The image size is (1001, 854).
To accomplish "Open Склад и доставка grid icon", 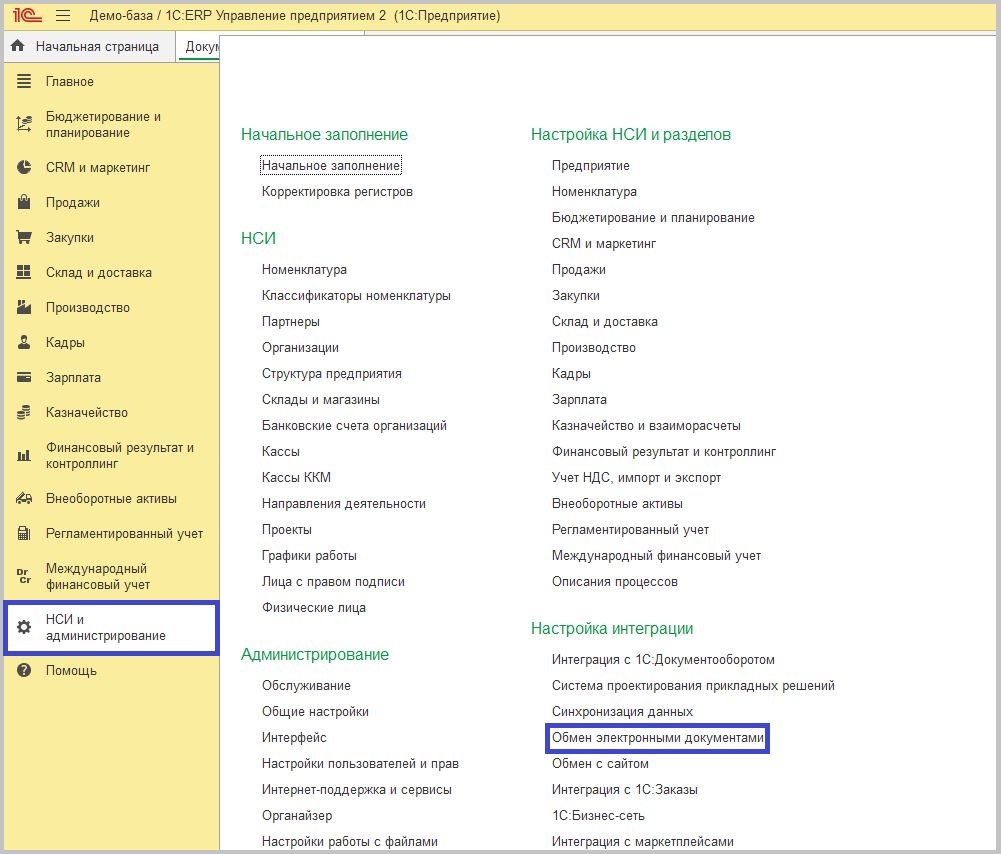I will coord(25,273).
